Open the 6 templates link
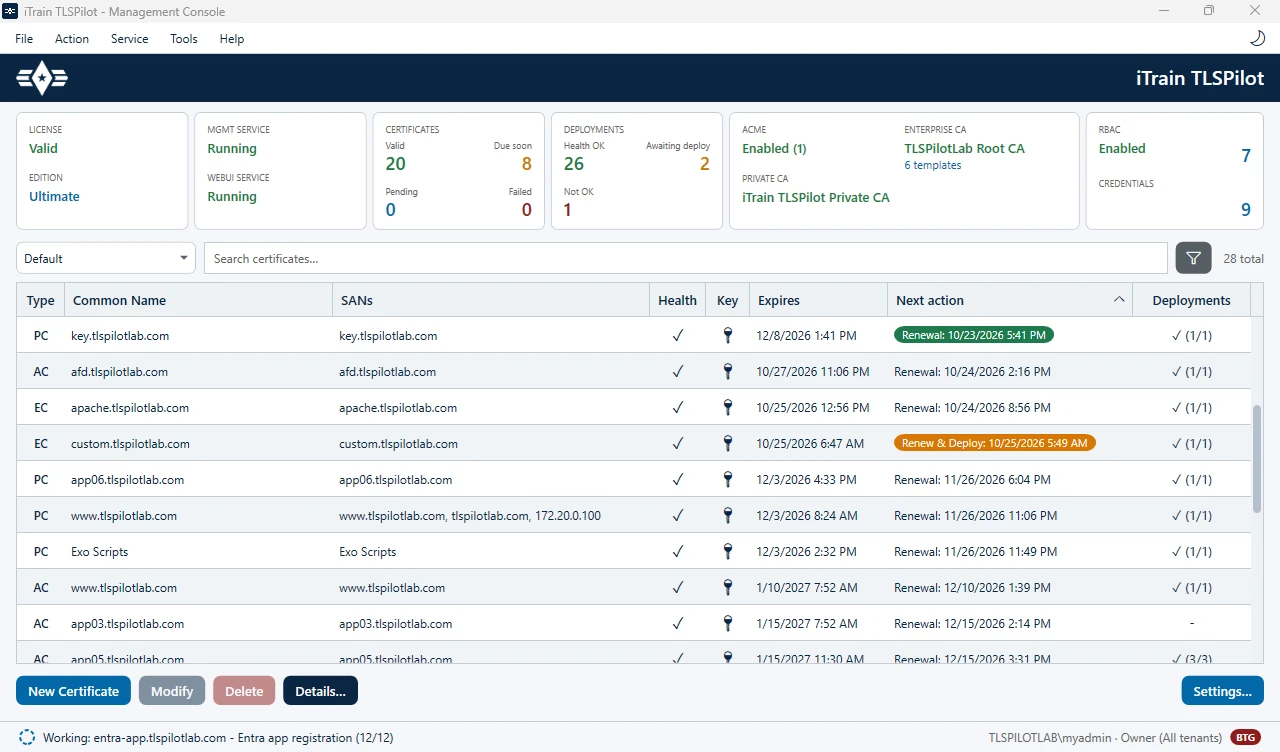Image resolution: width=1280 pixels, height=752 pixels. [x=933, y=165]
